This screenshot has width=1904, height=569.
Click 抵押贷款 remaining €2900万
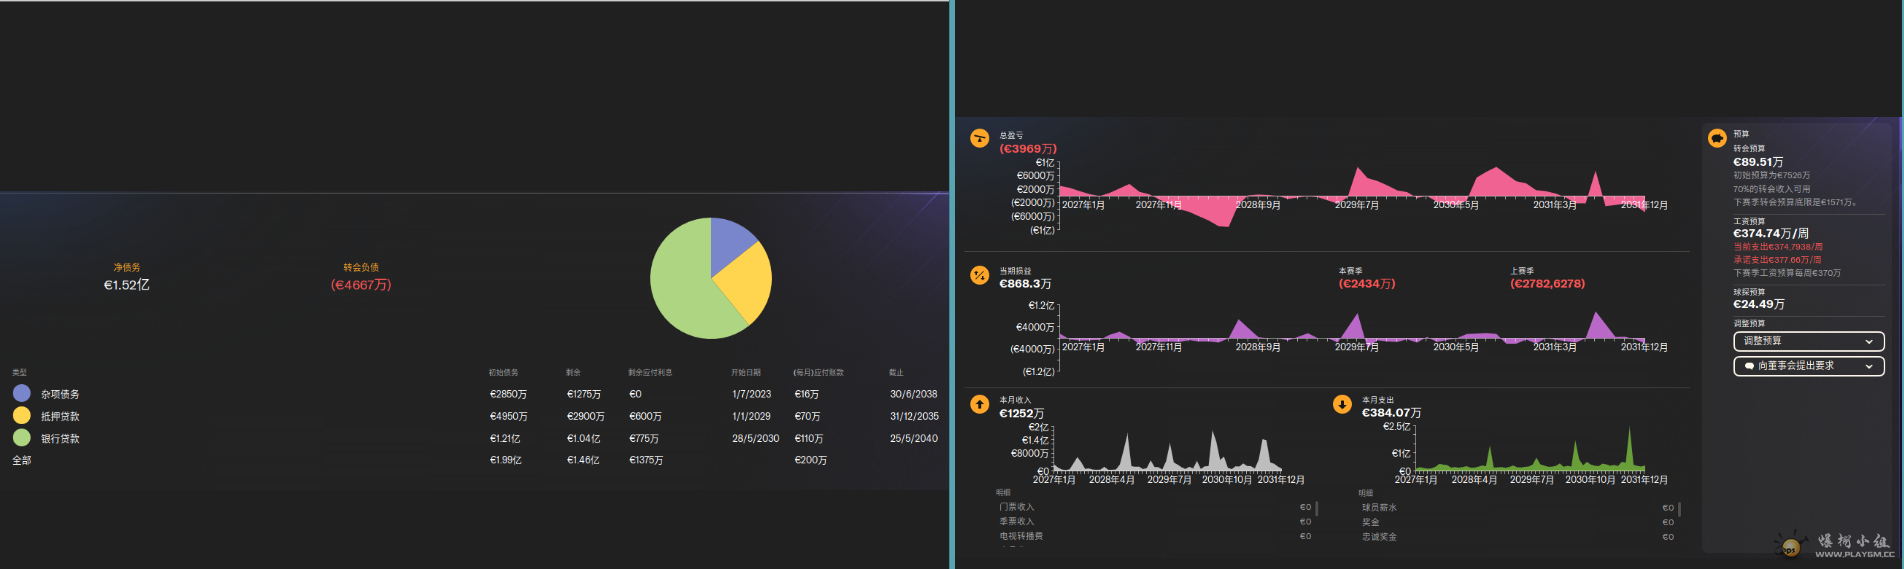(x=585, y=416)
